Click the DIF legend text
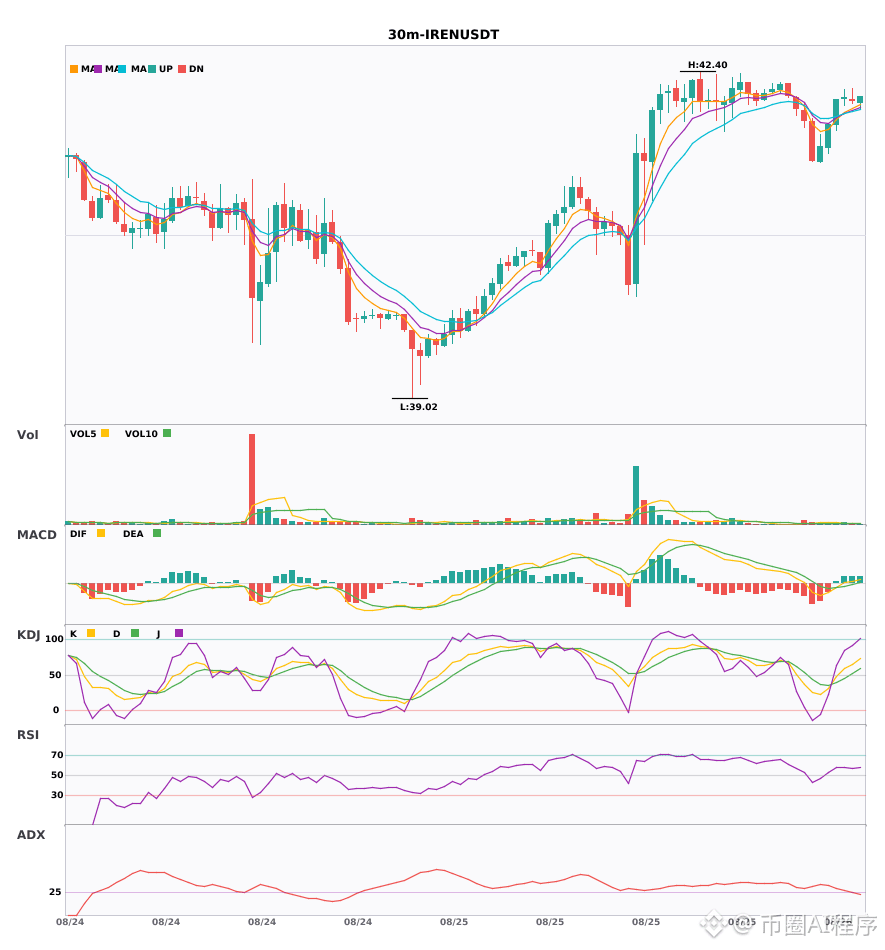The height and width of the screenshot is (950, 885). coord(78,533)
